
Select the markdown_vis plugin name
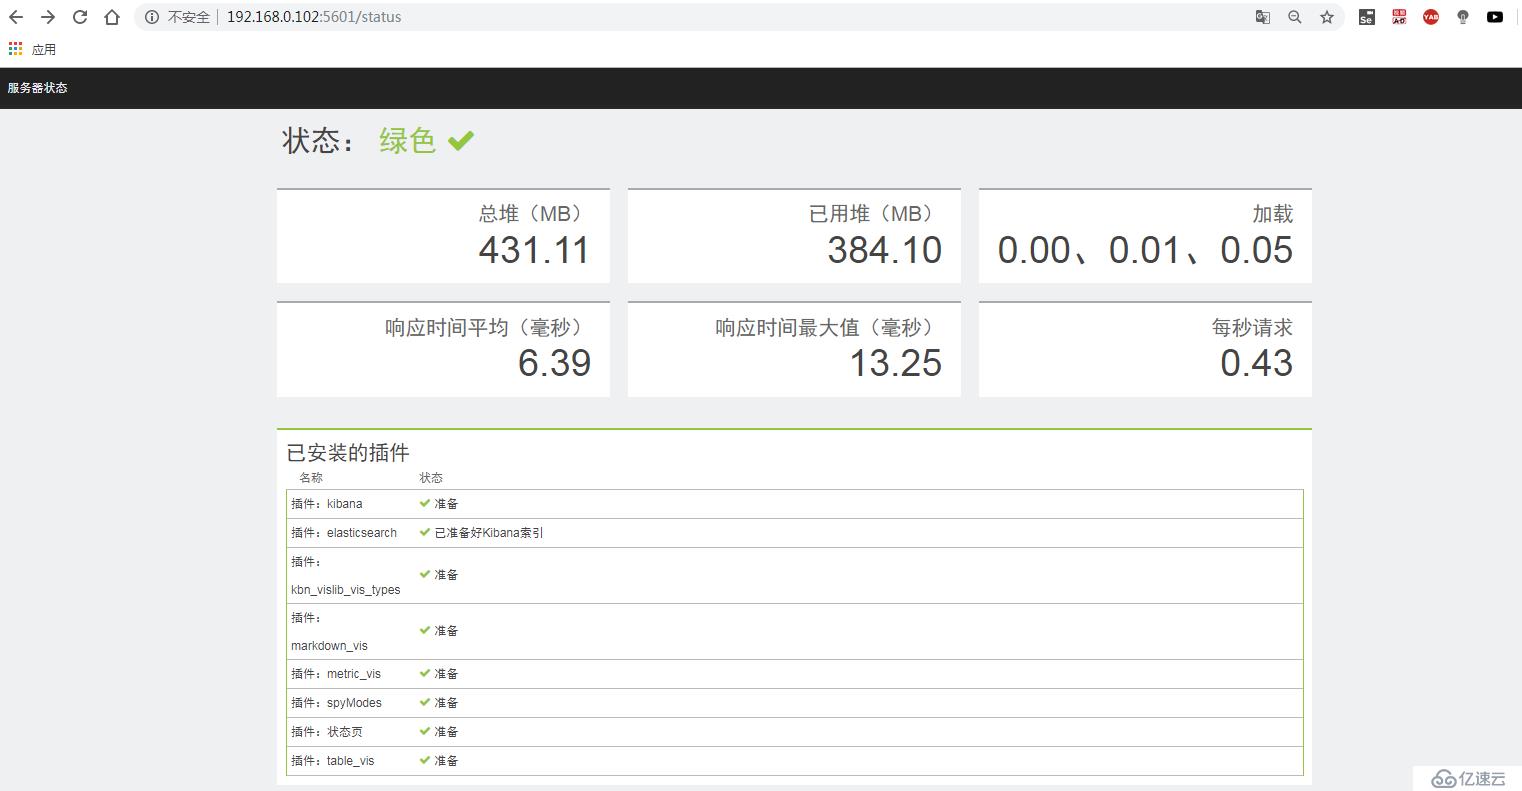coord(329,646)
